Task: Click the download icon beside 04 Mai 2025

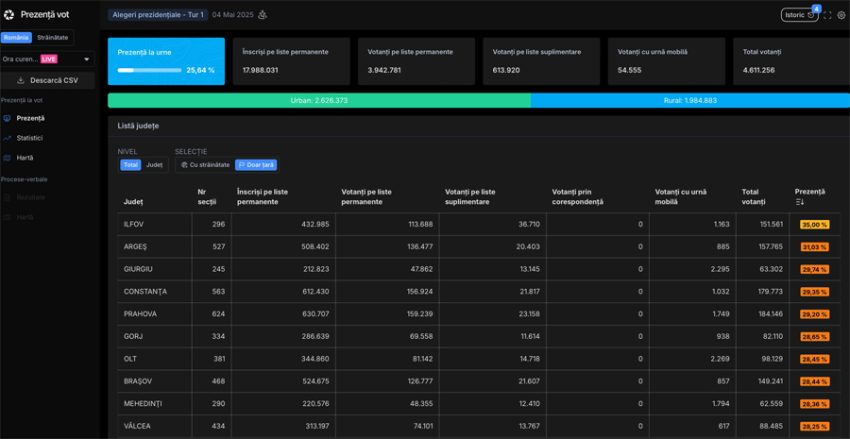Action: 263,15
